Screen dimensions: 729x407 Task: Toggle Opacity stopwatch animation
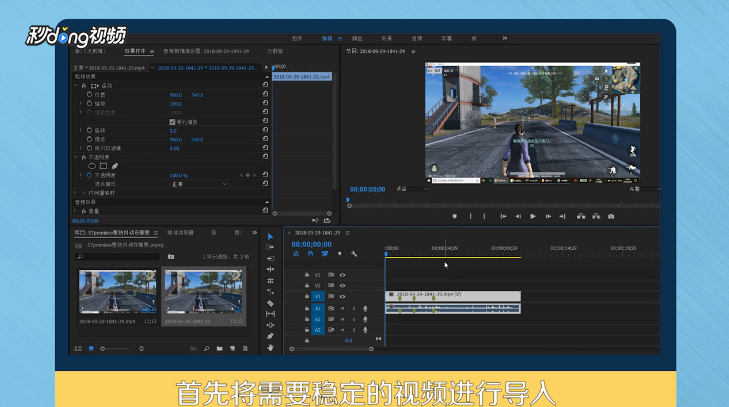pyautogui.click(x=89, y=175)
